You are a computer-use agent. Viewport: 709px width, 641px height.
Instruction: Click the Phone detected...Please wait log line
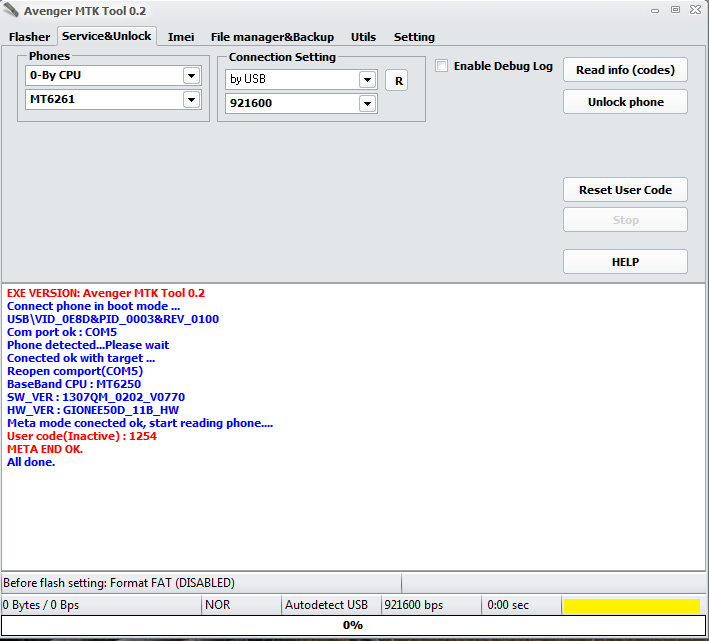[88, 345]
